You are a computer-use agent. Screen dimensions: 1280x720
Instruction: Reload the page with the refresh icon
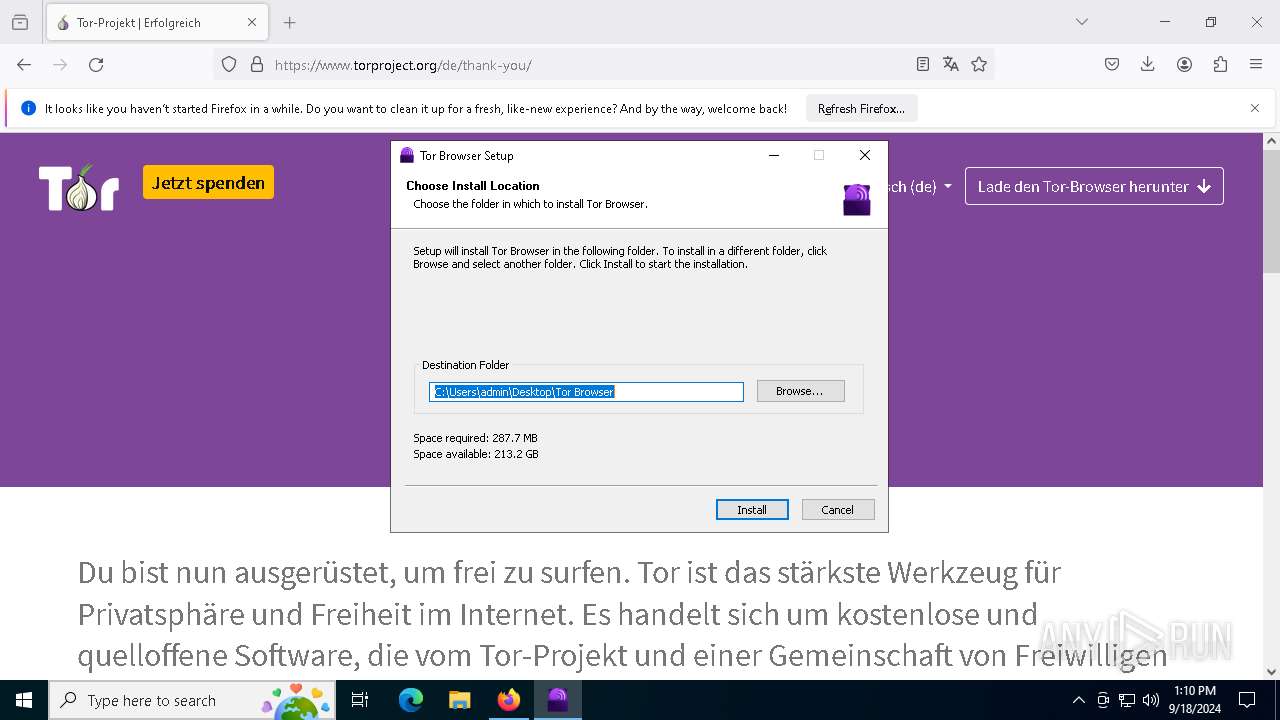click(96, 65)
